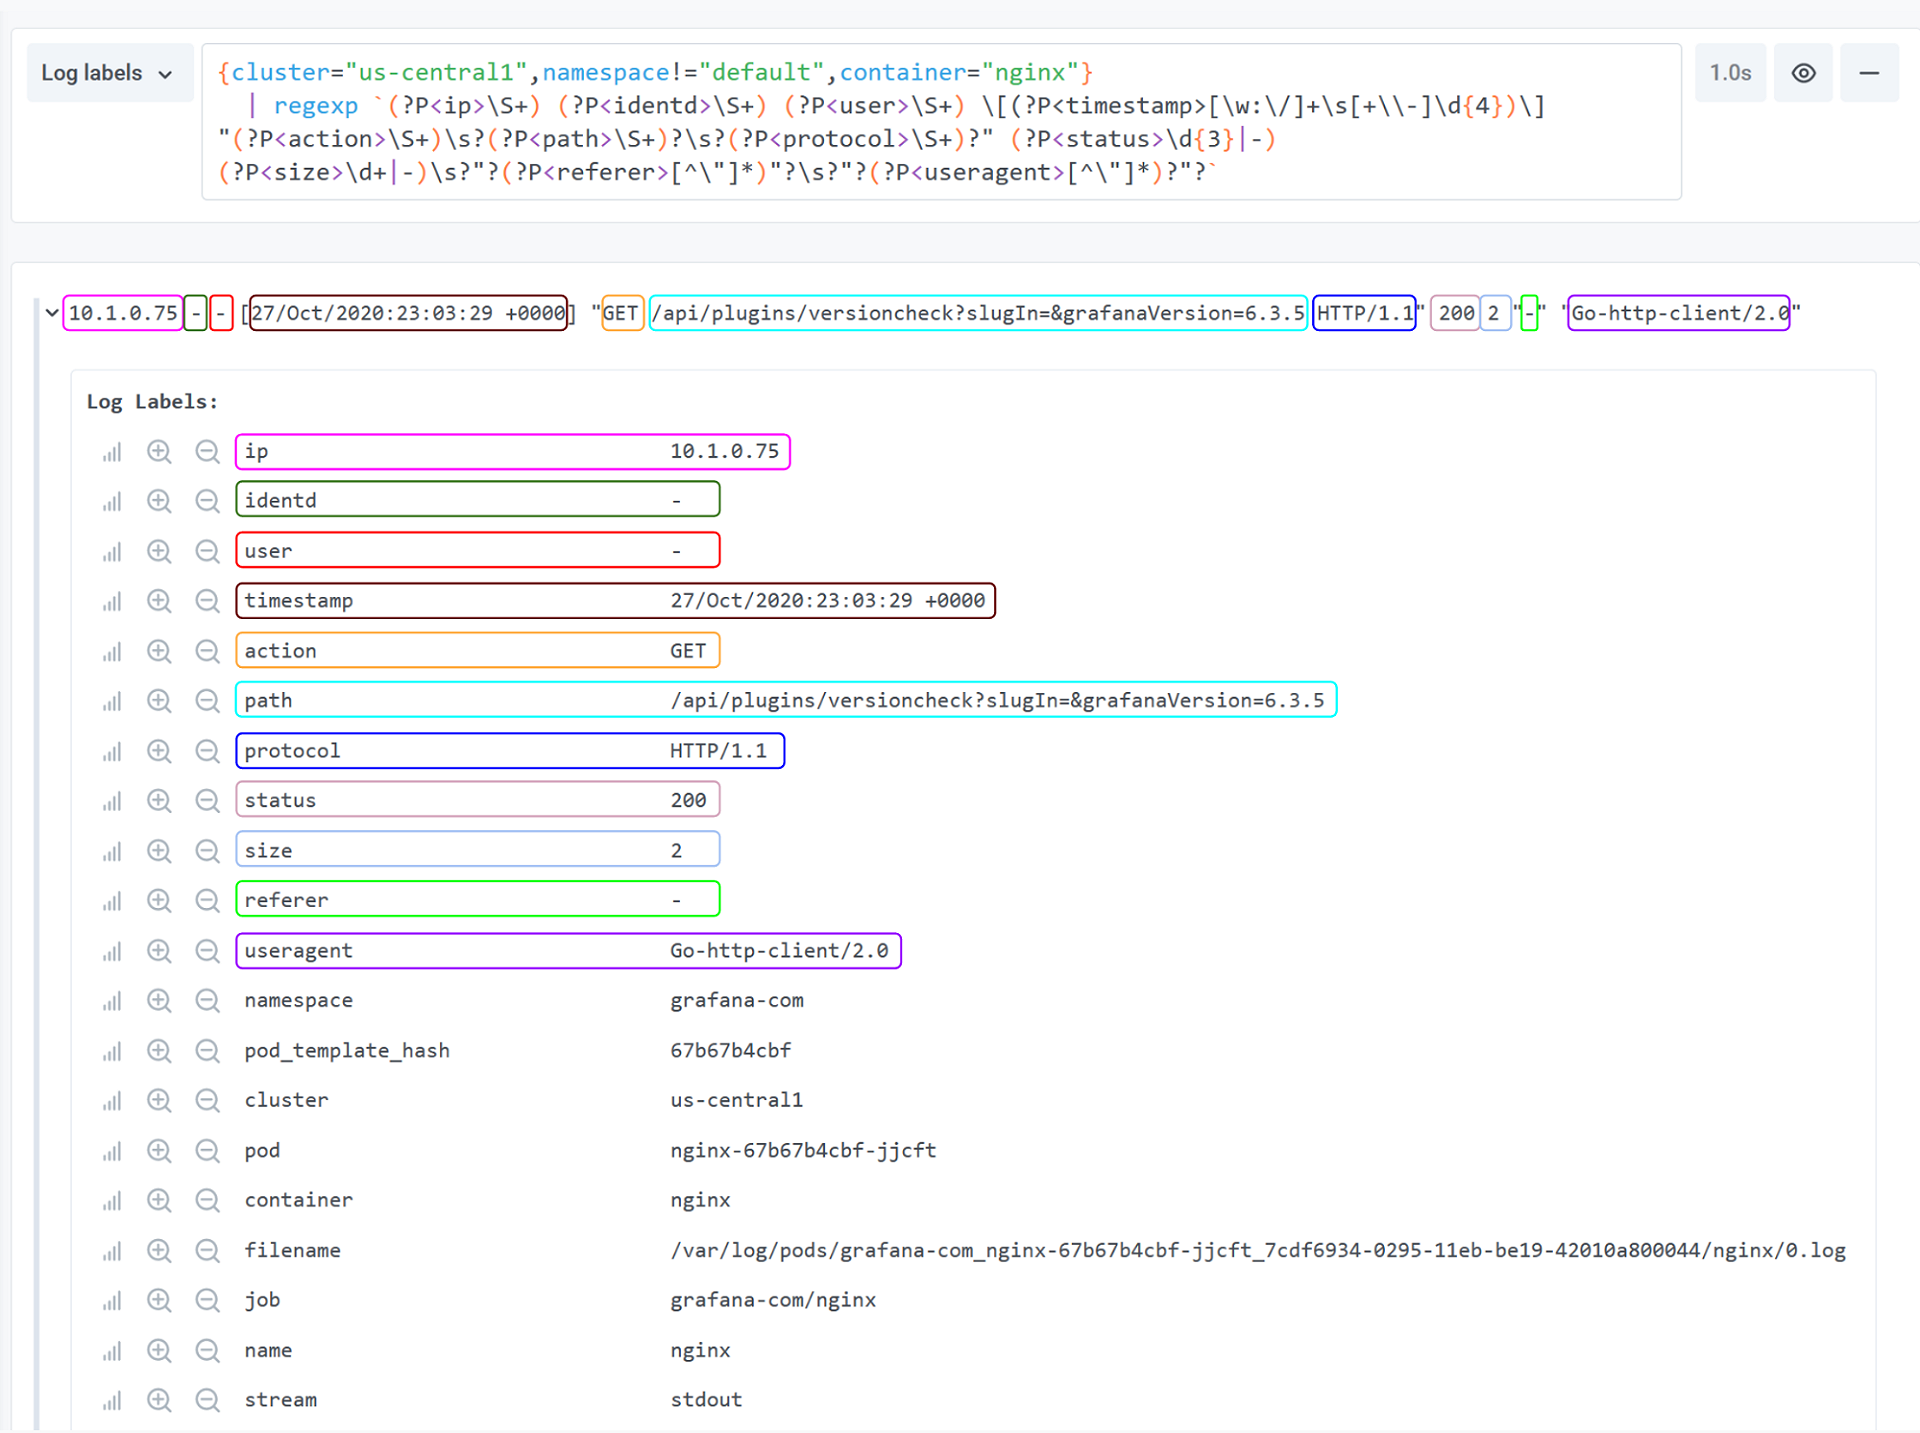Image resolution: width=1920 pixels, height=1433 pixels.
Task: Toggle query visibility with the eye icon
Action: tap(1802, 72)
